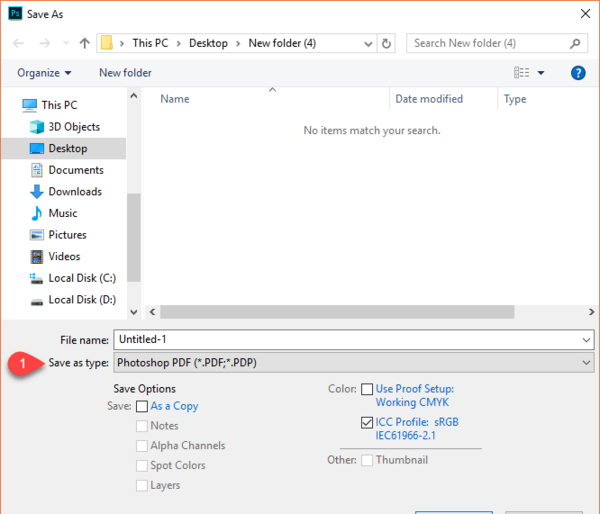The image size is (600, 514).
Task: Uncheck the ICC Profile sRGB checkbox
Action: tap(367, 423)
